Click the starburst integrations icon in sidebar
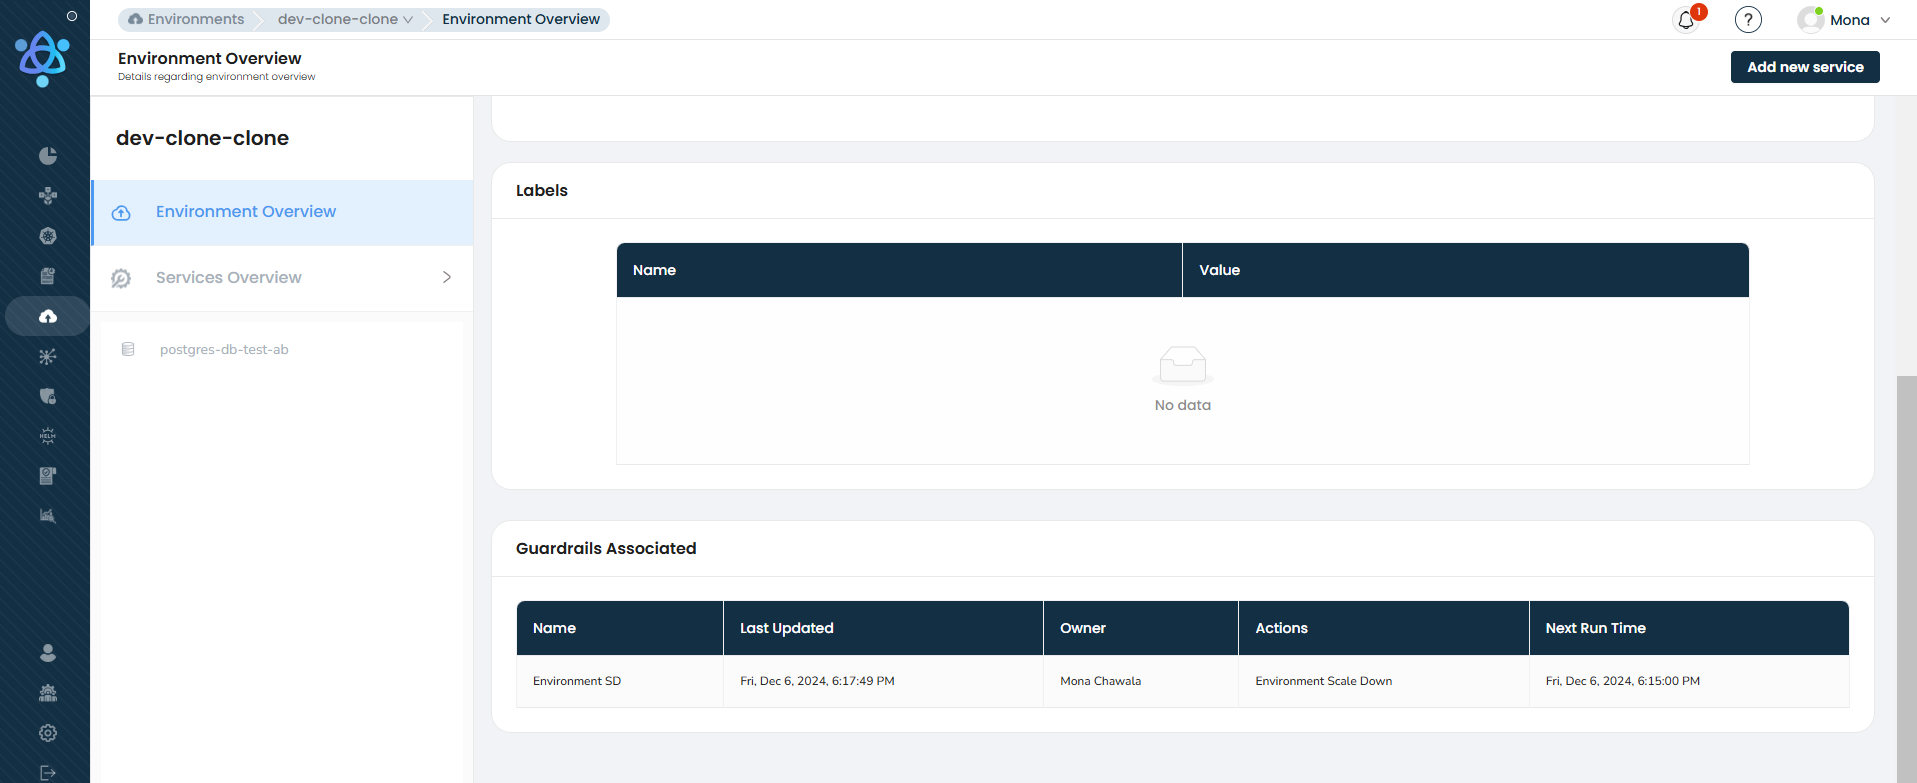 47,356
